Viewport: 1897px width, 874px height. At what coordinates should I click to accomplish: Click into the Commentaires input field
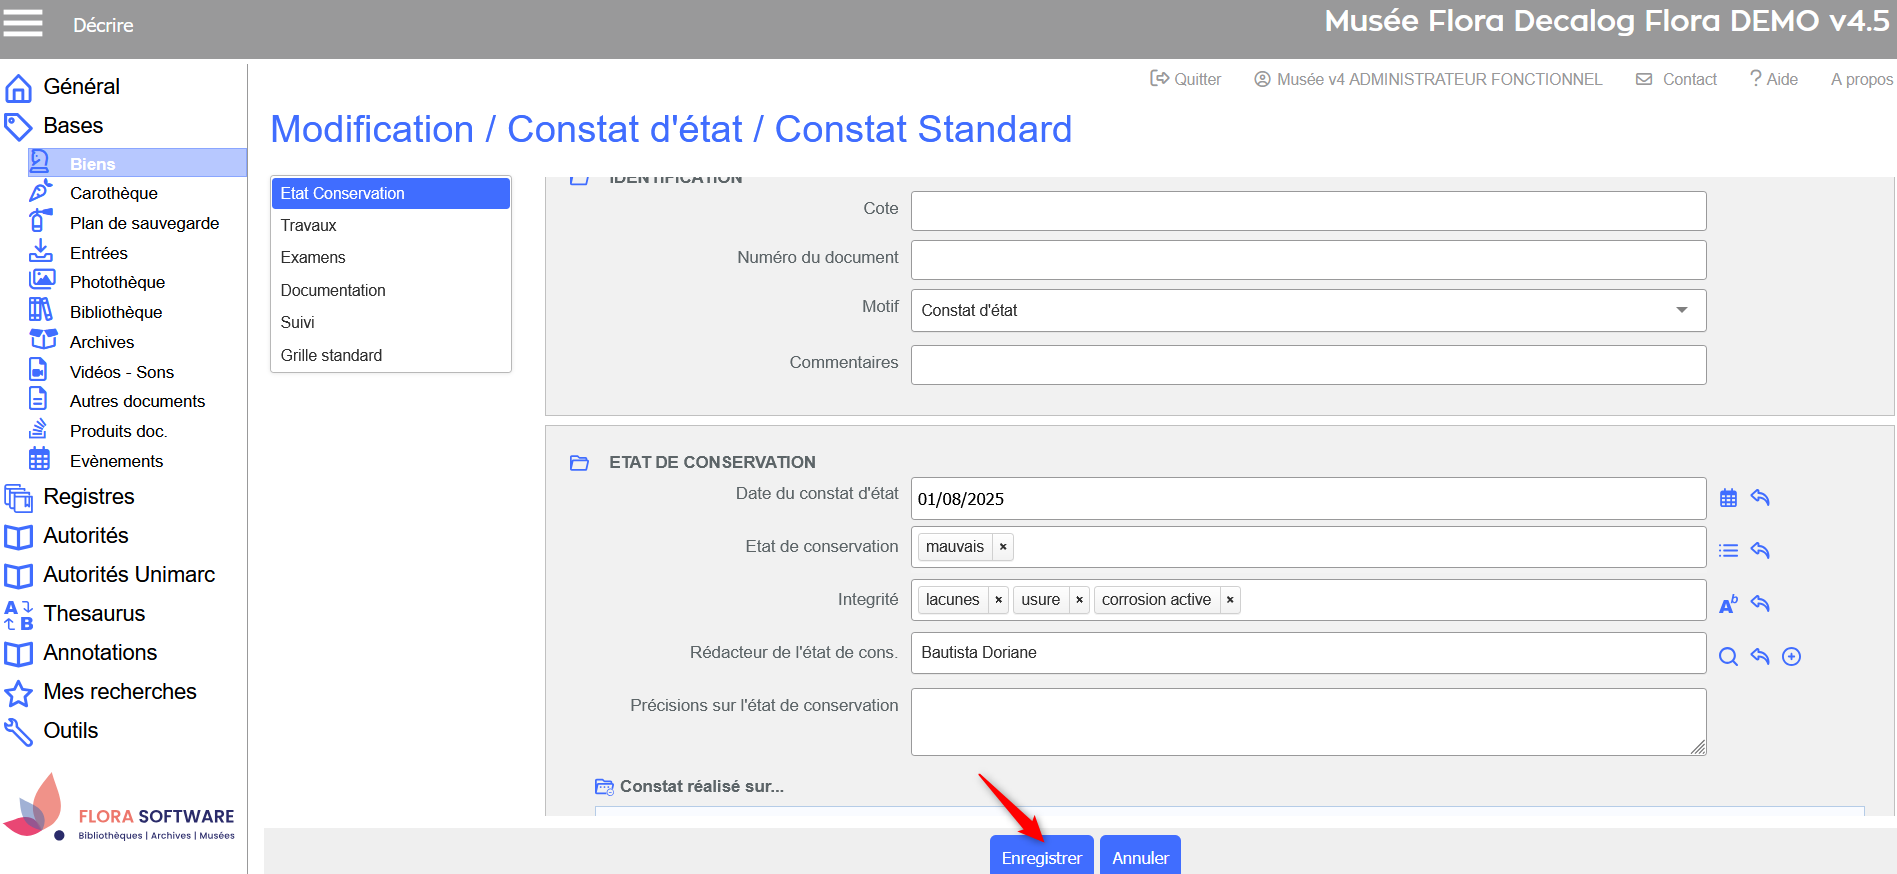pyautogui.click(x=1308, y=365)
